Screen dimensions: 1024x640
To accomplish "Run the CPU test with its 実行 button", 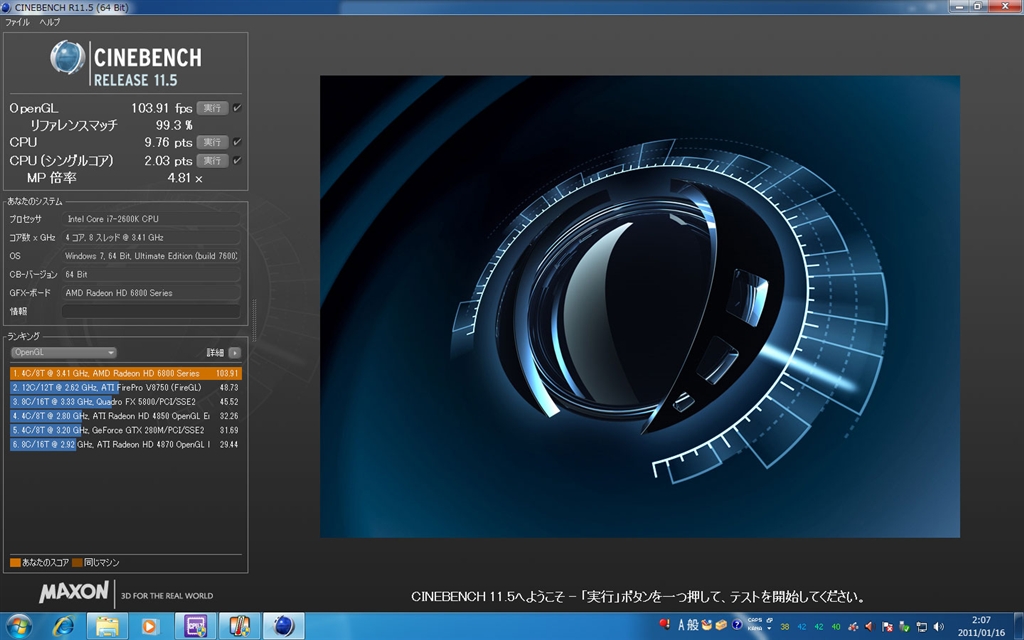I will tap(212, 142).
